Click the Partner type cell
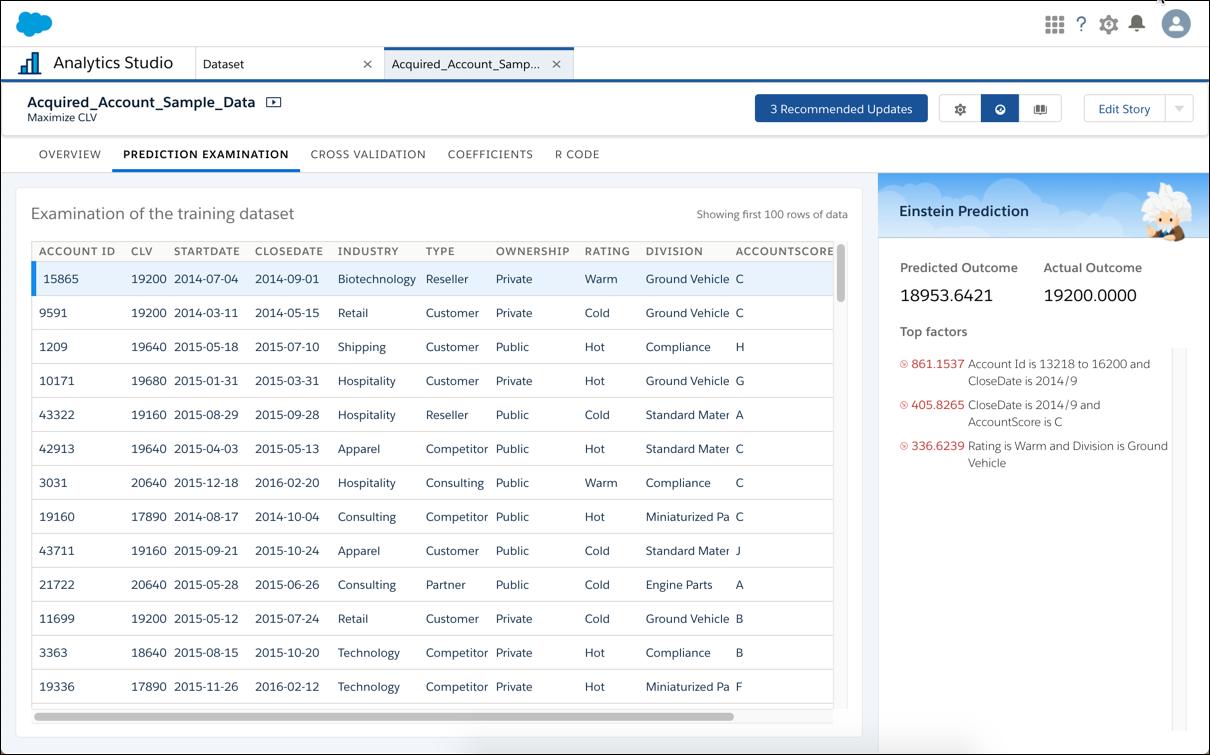This screenshot has height=755, width=1210. pyautogui.click(x=445, y=585)
